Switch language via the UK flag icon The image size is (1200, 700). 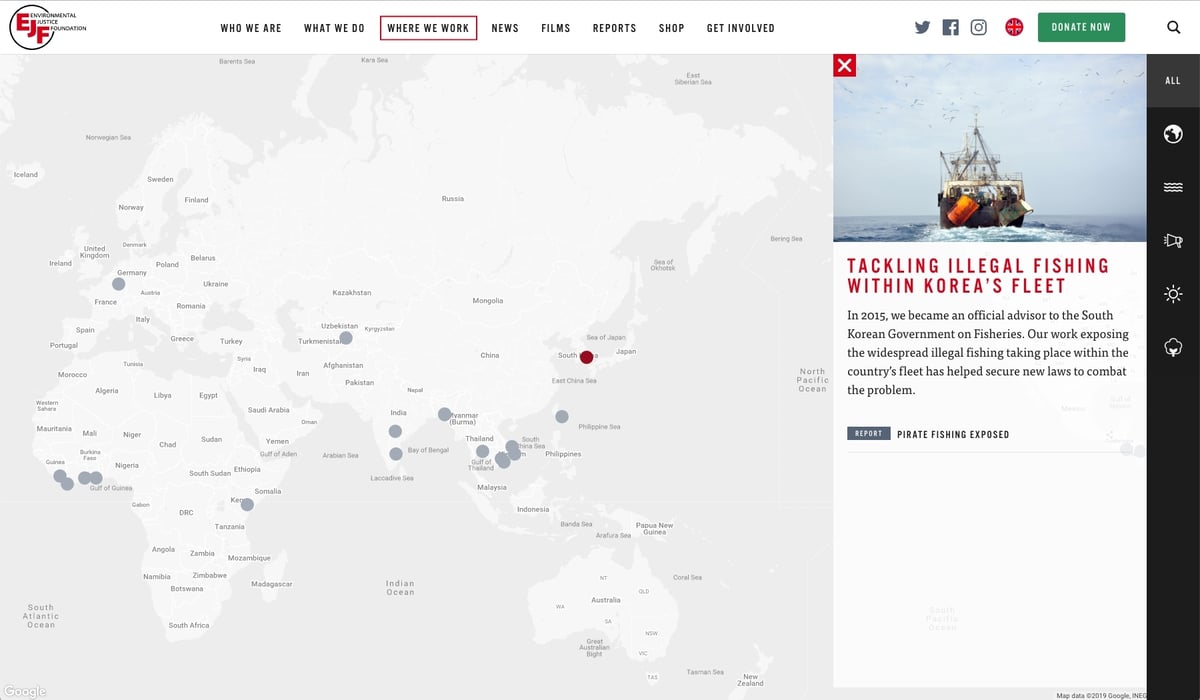click(x=1014, y=27)
